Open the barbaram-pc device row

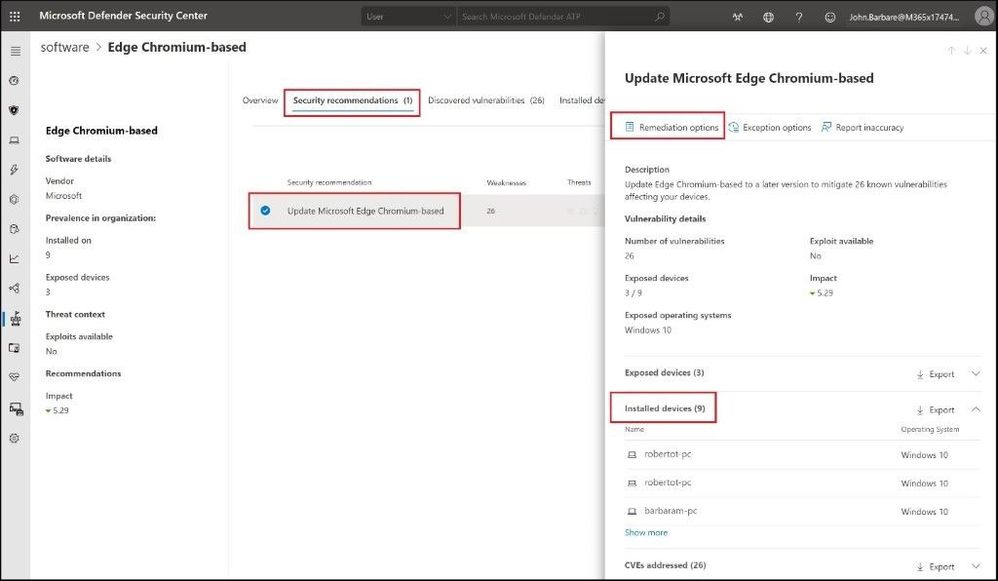(x=802, y=511)
